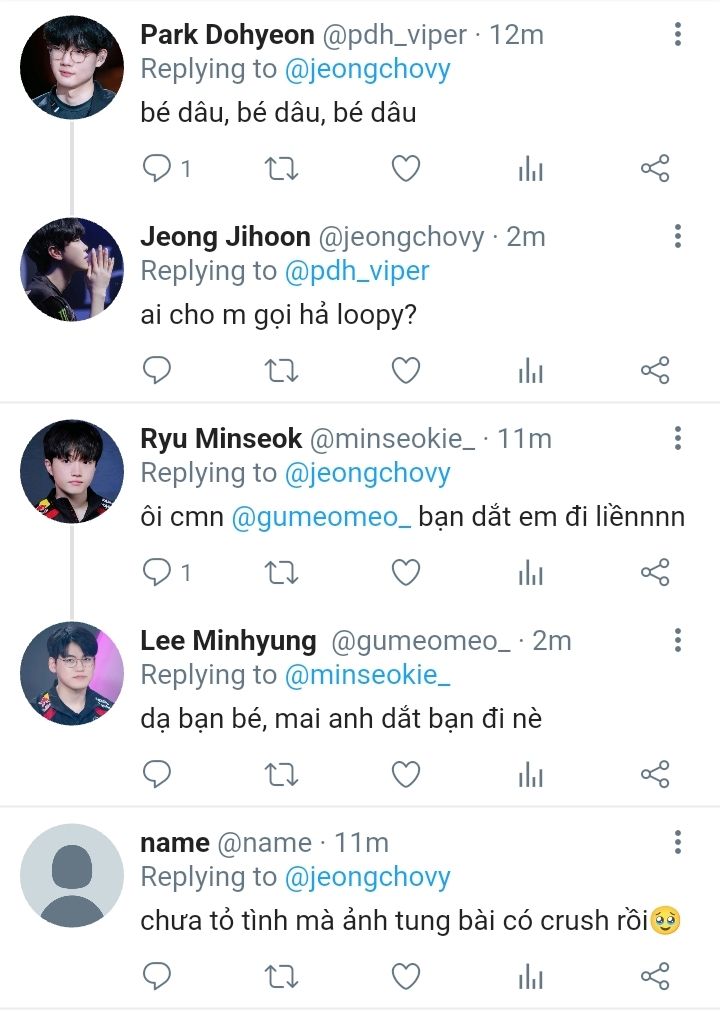Retweet Jeong Jihoon's reply
The width and height of the screenshot is (720, 1014).
point(281,371)
